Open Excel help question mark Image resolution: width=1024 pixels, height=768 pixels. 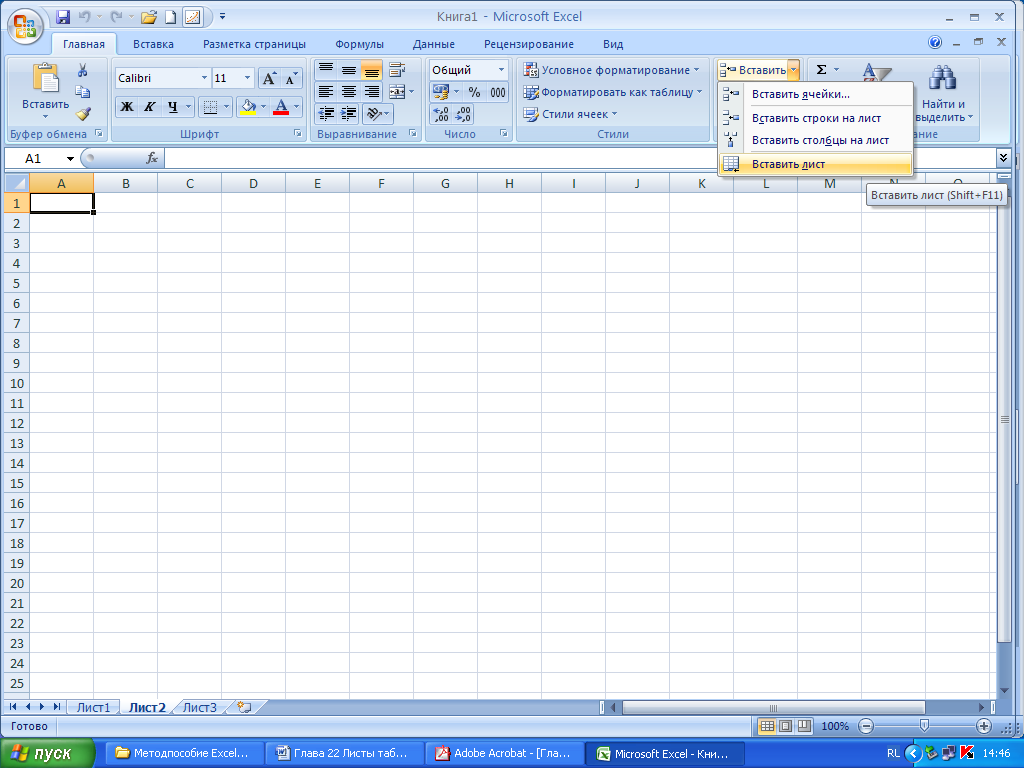click(x=935, y=42)
